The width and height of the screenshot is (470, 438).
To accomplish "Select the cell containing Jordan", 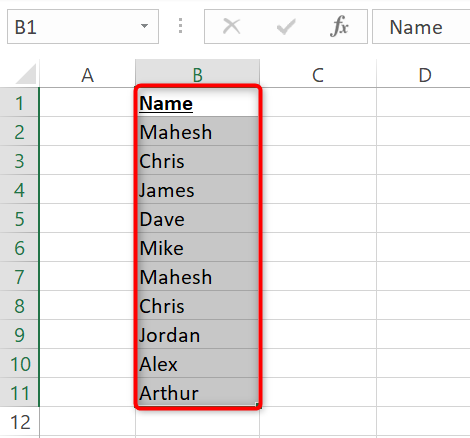I will coord(198,334).
